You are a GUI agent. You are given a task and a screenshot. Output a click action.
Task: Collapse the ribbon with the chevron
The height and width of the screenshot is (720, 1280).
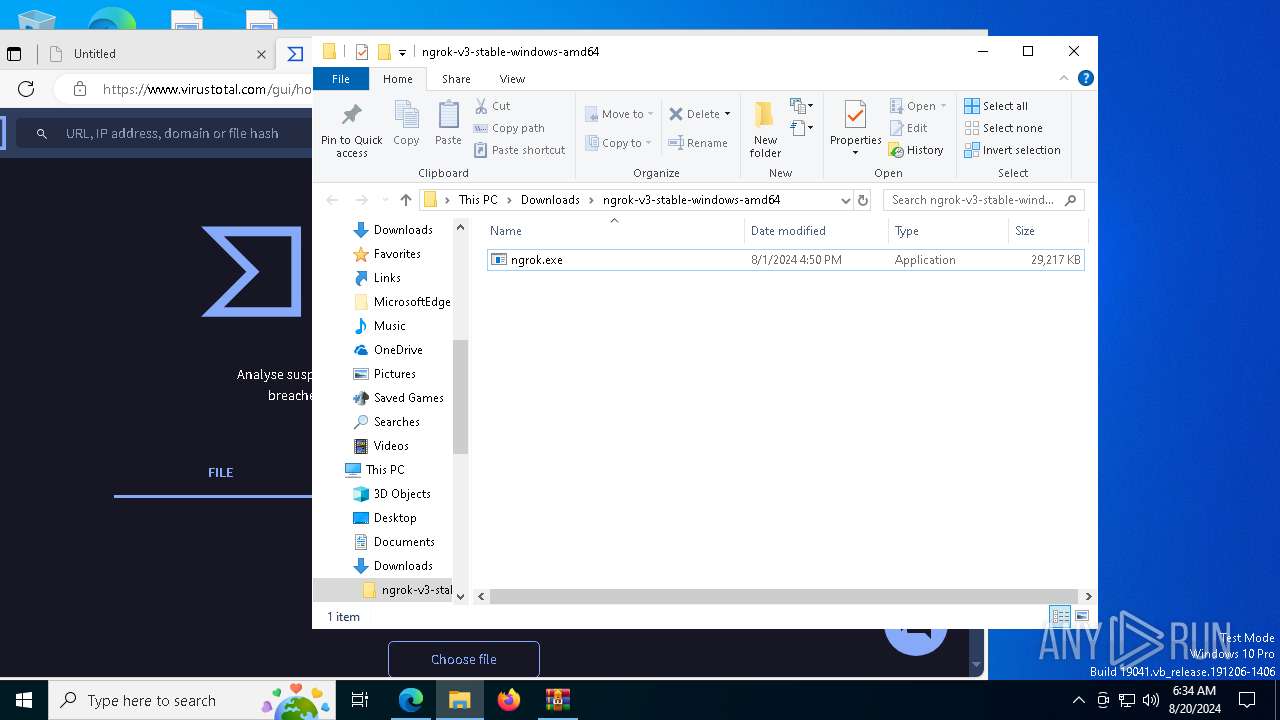(1064, 78)
